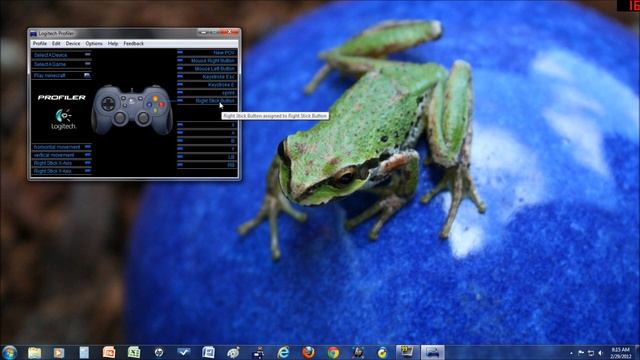Click marker icon beside New POV
Viewport: 640px width, 360px height.
pyautogui.click(x=180, y=52)
